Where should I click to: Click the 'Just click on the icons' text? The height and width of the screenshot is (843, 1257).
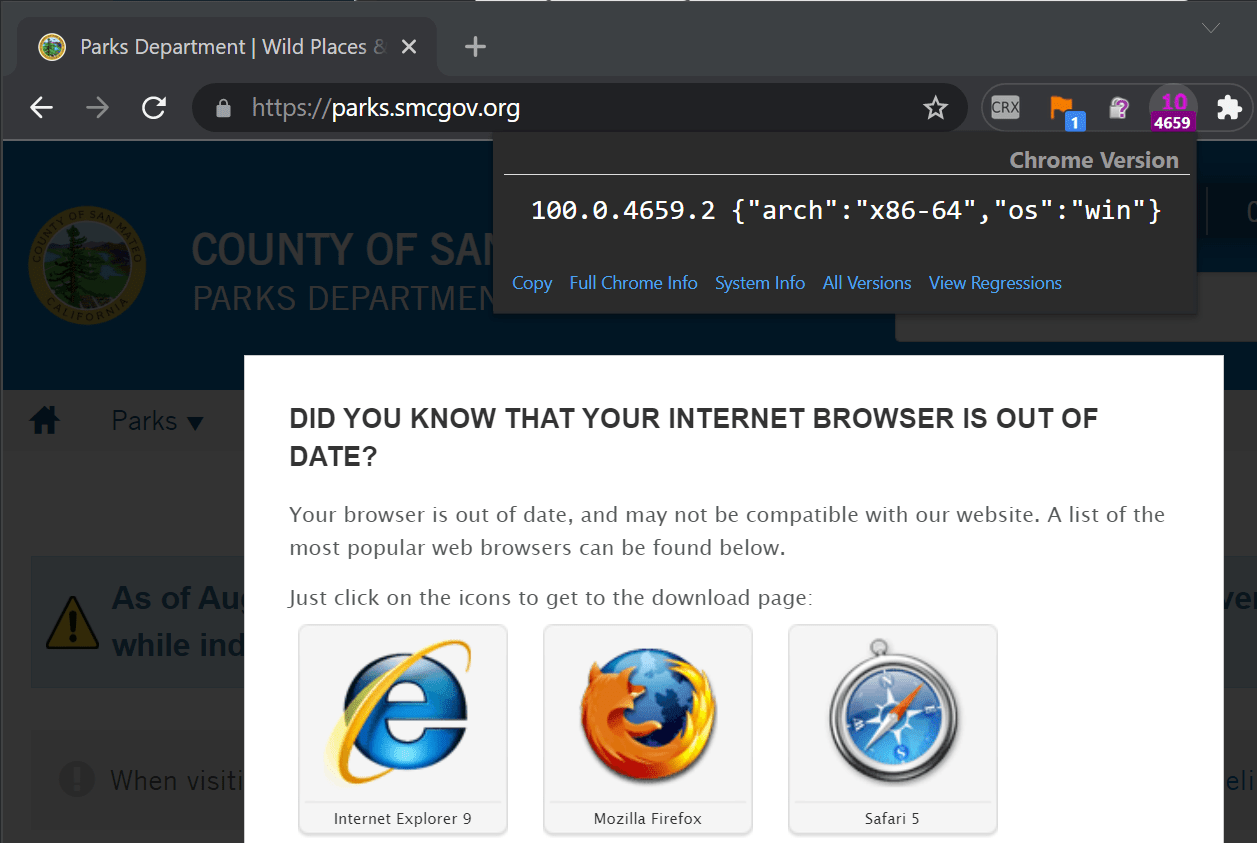click(x=550, y=598)
